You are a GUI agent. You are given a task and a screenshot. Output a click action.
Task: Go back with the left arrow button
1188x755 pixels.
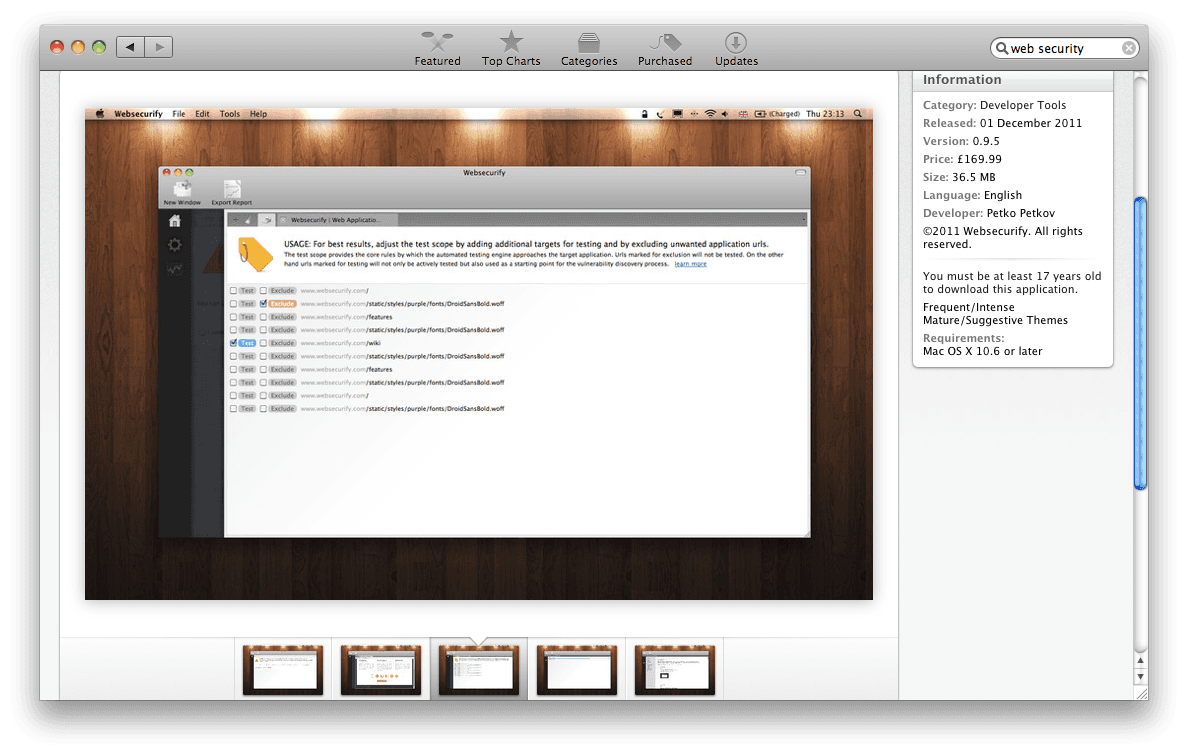[x=130, y=47]
